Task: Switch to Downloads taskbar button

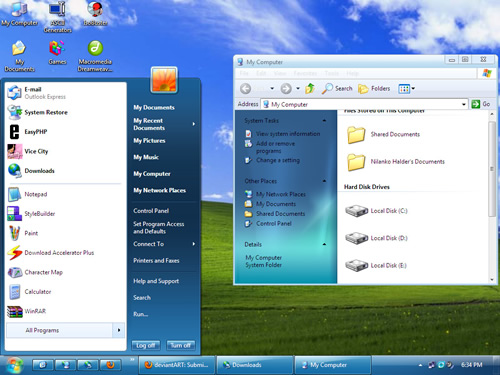Action: [x=255, y=365]
